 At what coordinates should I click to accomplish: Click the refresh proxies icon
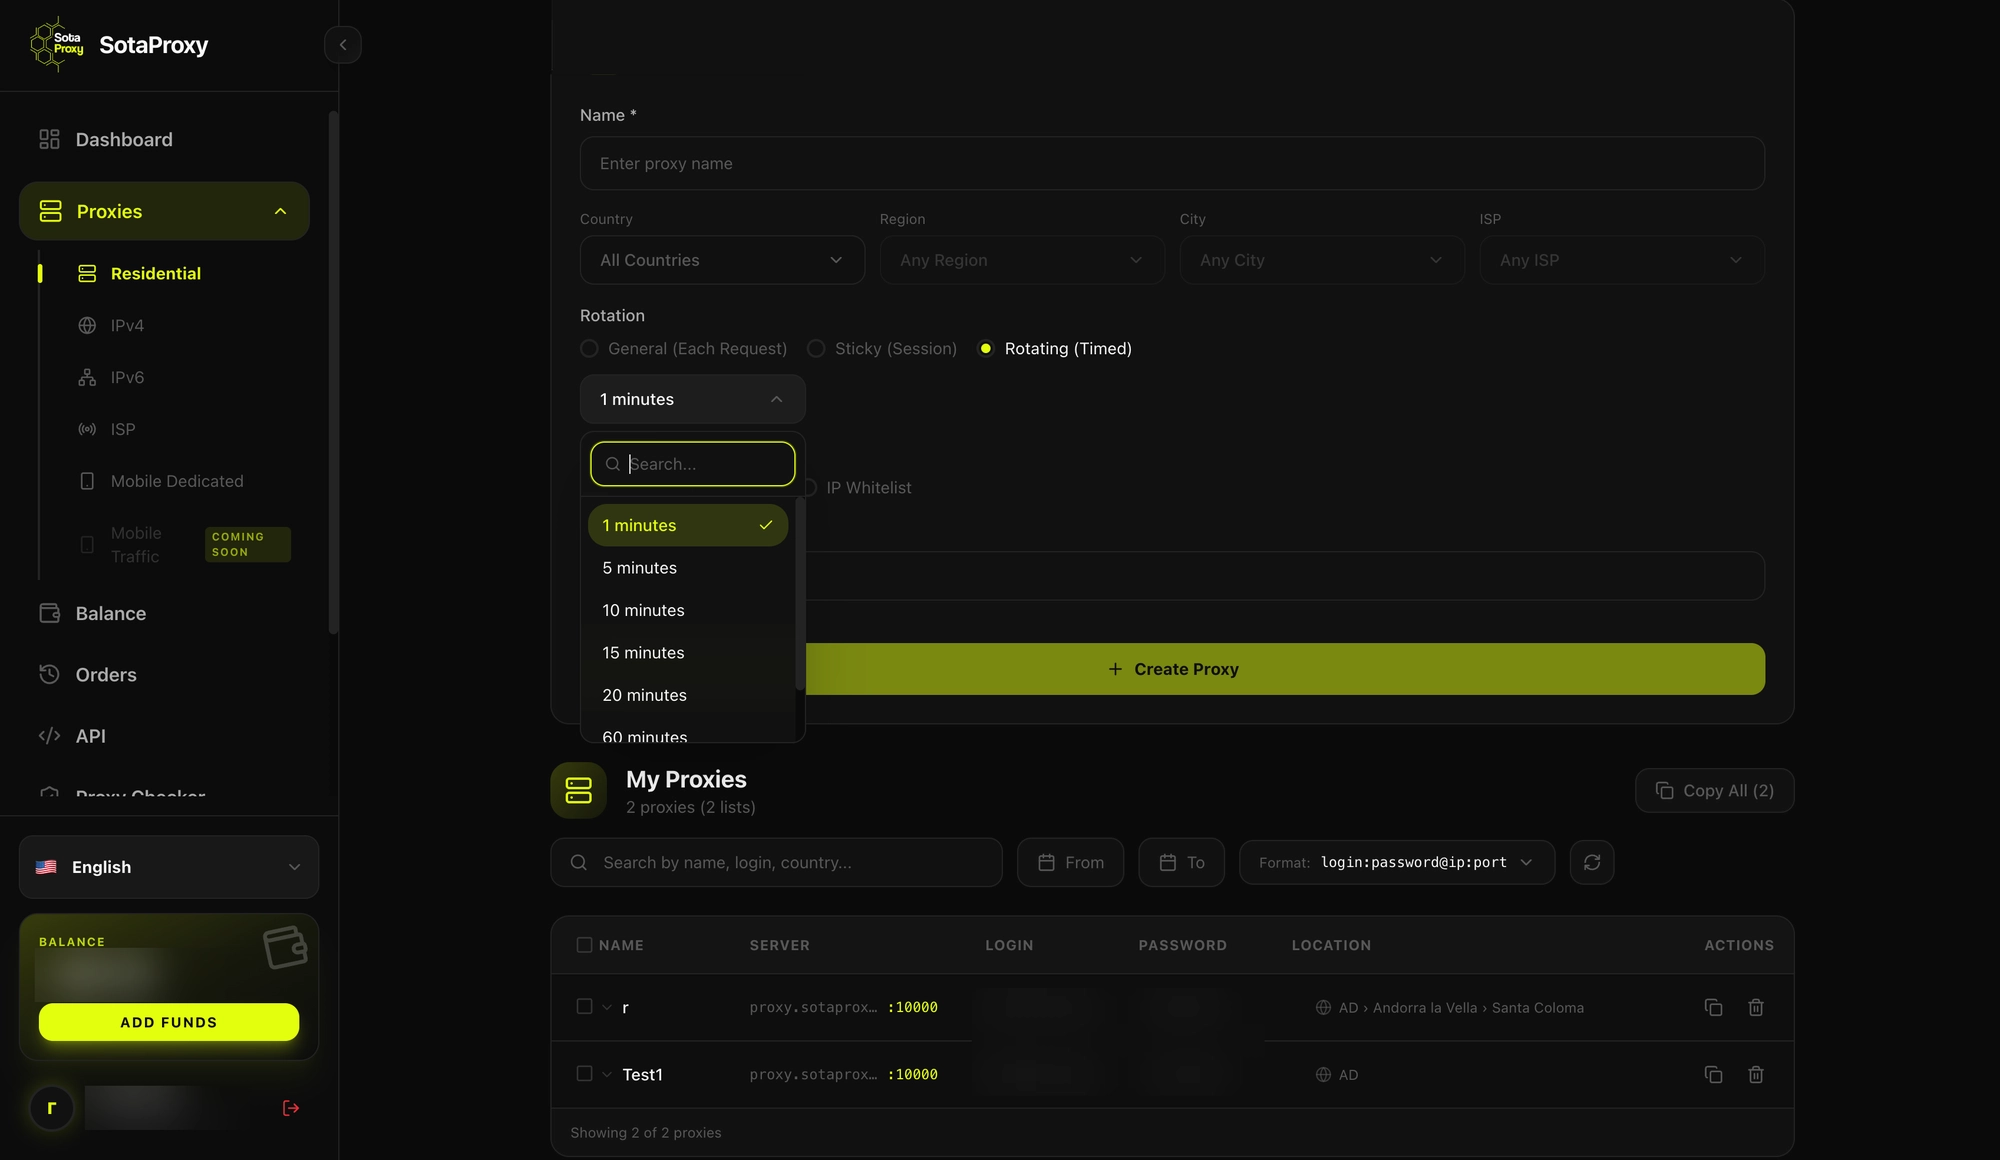(x=1592, y=863)
